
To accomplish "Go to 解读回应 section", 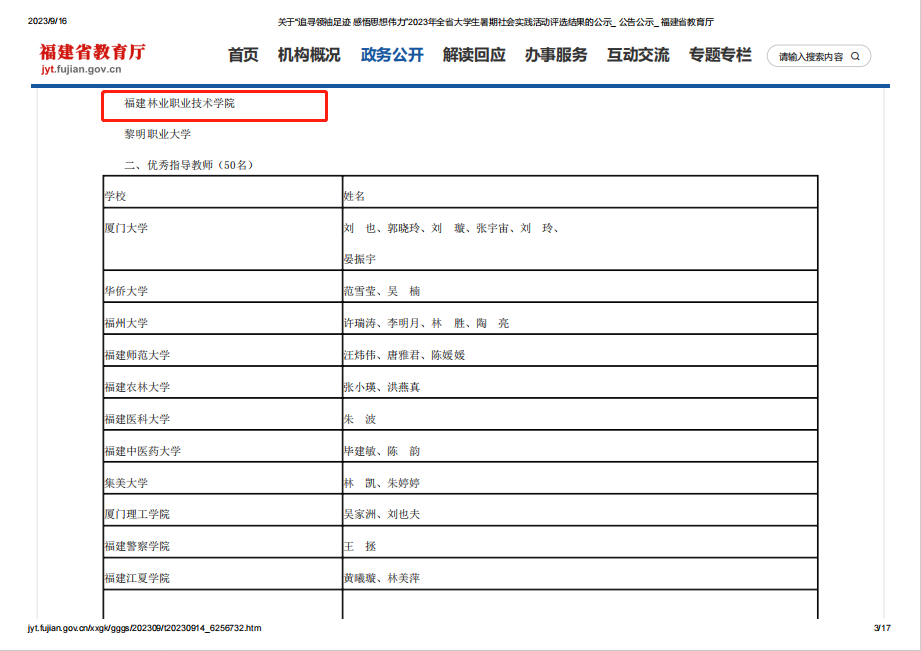I will (x=474, y=55).
